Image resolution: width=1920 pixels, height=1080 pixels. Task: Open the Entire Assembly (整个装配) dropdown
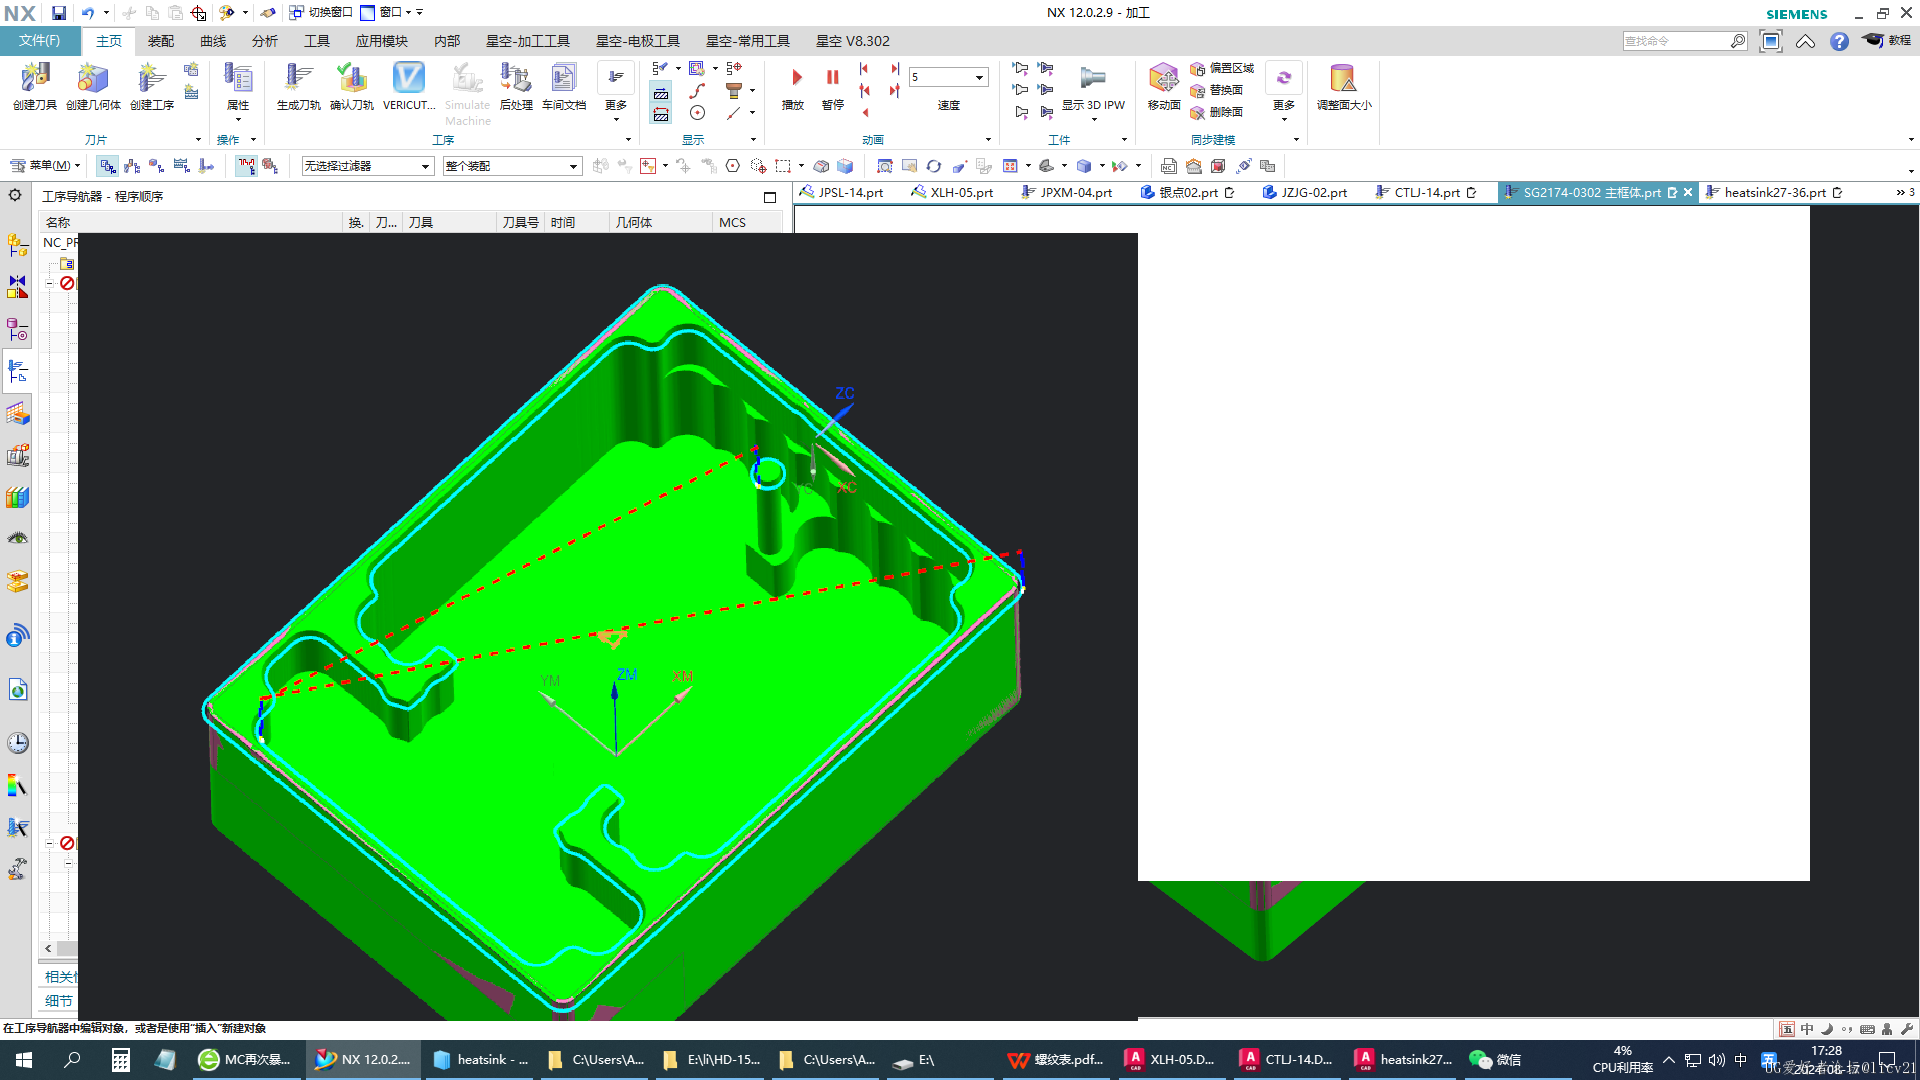coord(512,166)
